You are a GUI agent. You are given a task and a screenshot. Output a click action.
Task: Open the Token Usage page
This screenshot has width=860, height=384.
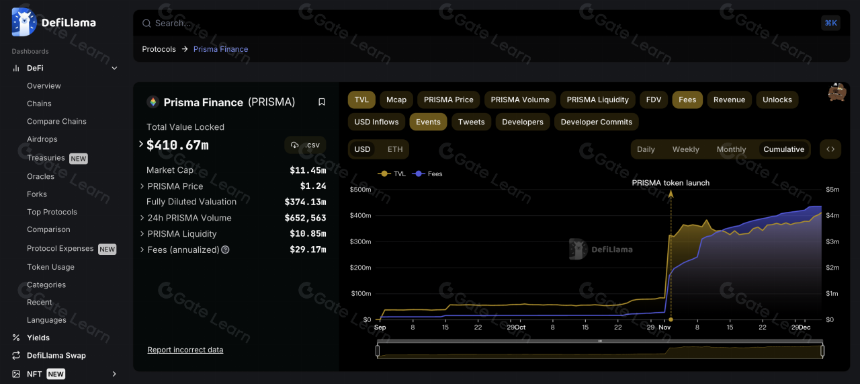click(50, 267)
